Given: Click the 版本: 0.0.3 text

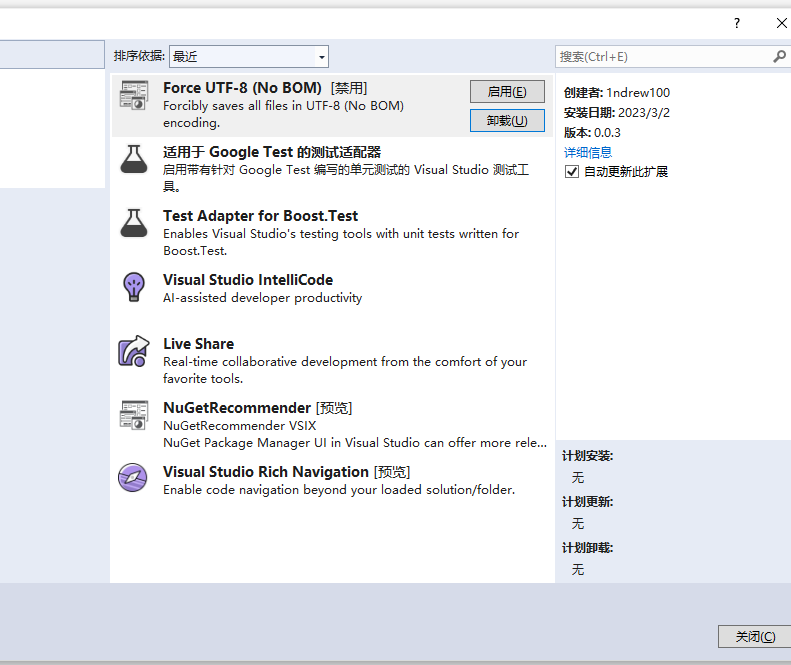Looking at the screenshot, I should point(592,133).
